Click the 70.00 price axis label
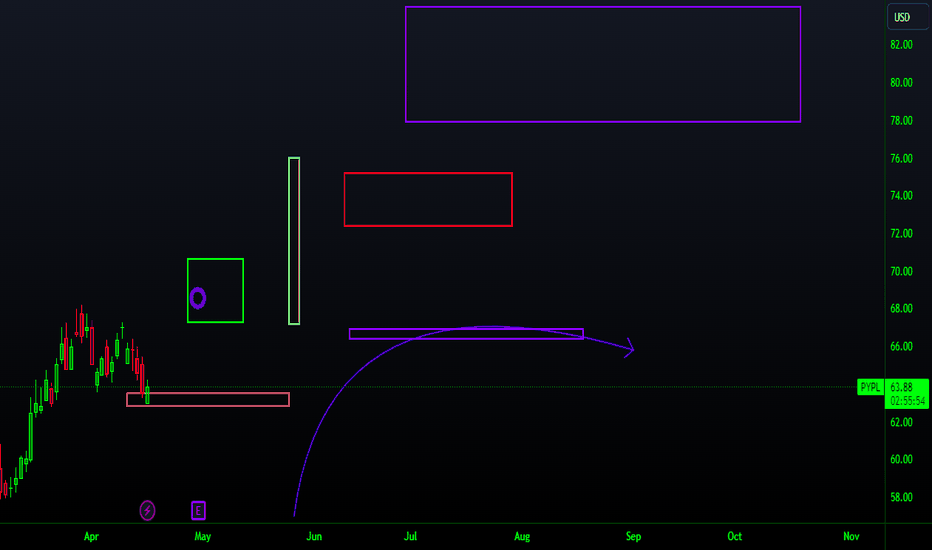This screenshot has width=932, height=550. click(901, 272)
